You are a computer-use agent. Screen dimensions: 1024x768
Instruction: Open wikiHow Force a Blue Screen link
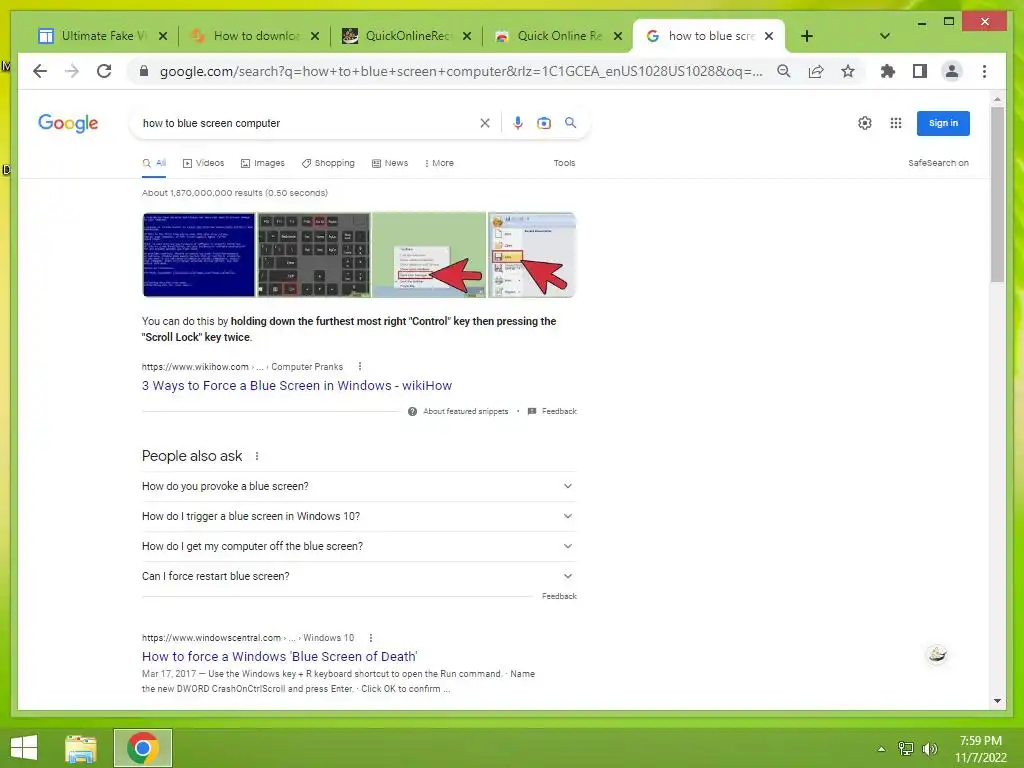(x=296, y=385)
